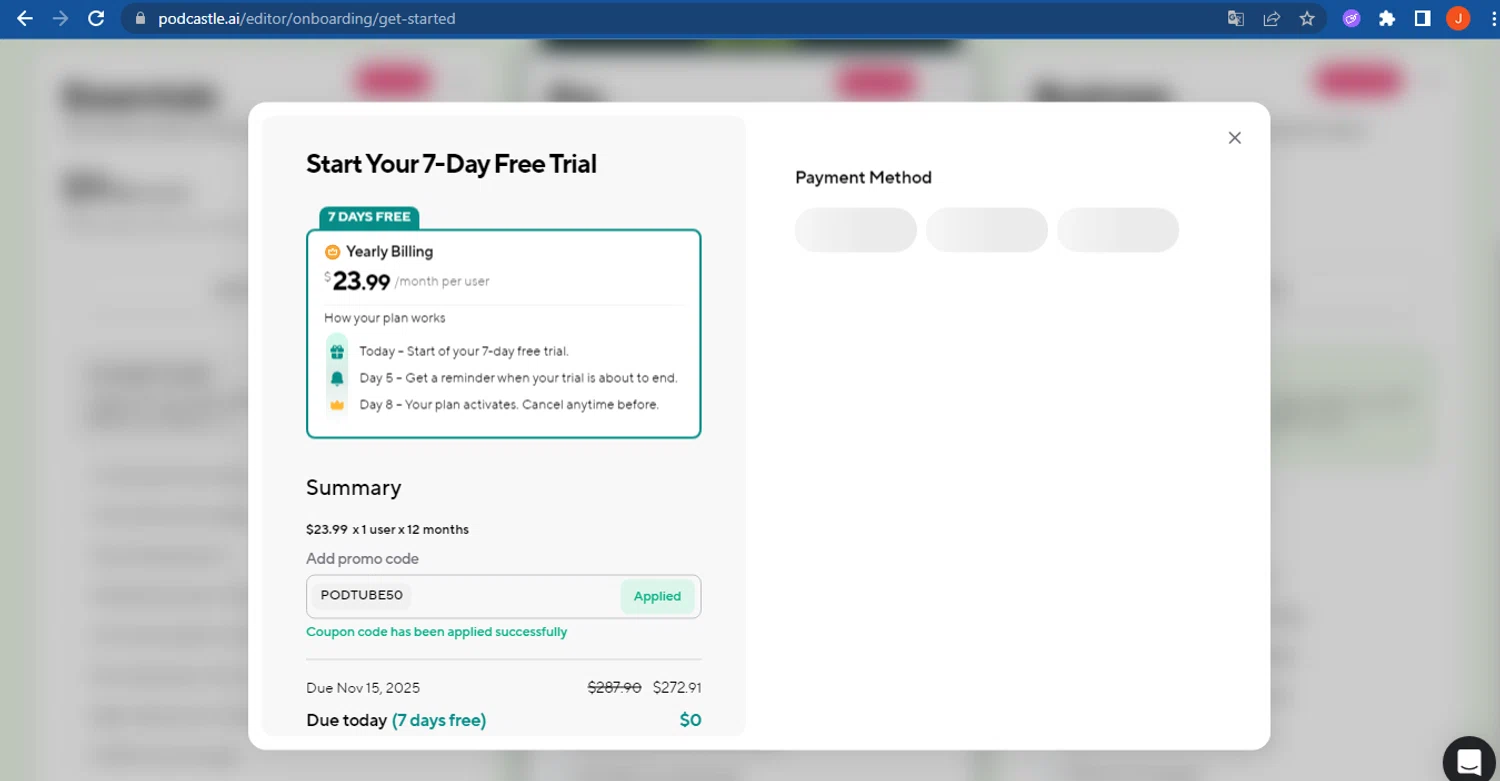The width and height of the screenshot is (1500, 781).
Task: Click the PODTUBE50 promo code chip
Action: pos(362,595)
